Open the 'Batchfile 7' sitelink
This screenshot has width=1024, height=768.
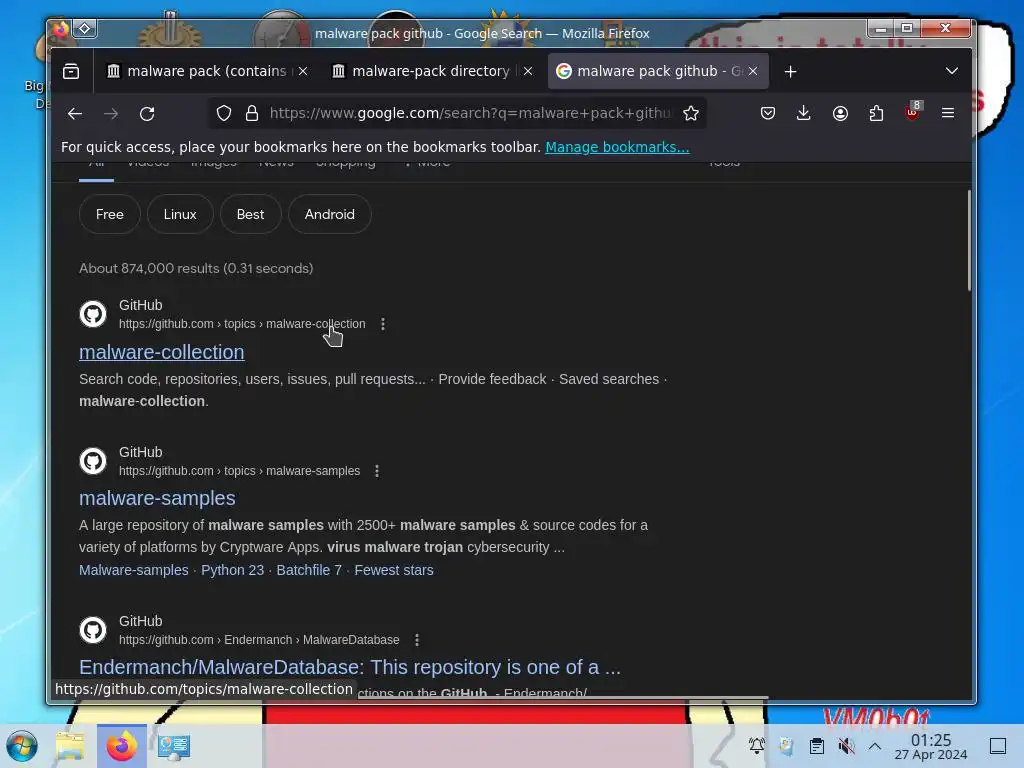coord(309,570)
